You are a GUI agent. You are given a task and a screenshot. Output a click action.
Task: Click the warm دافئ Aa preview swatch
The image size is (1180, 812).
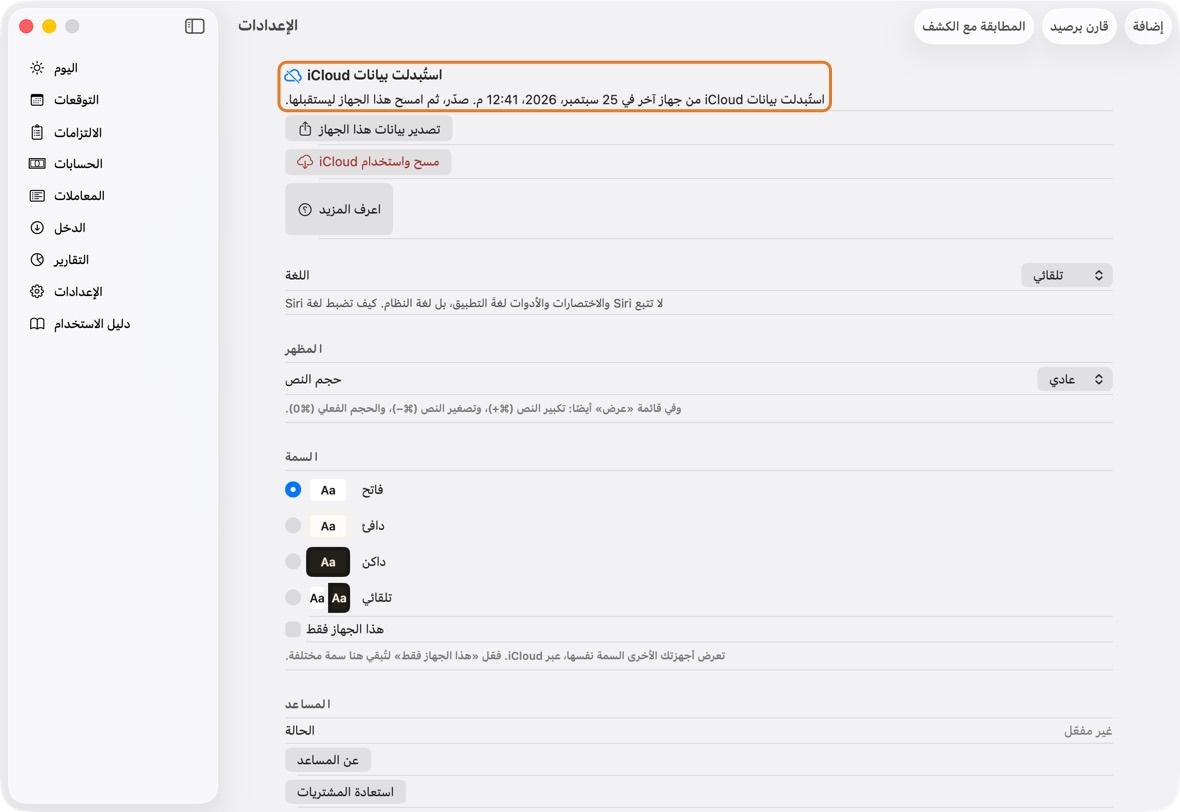(328, 526)
